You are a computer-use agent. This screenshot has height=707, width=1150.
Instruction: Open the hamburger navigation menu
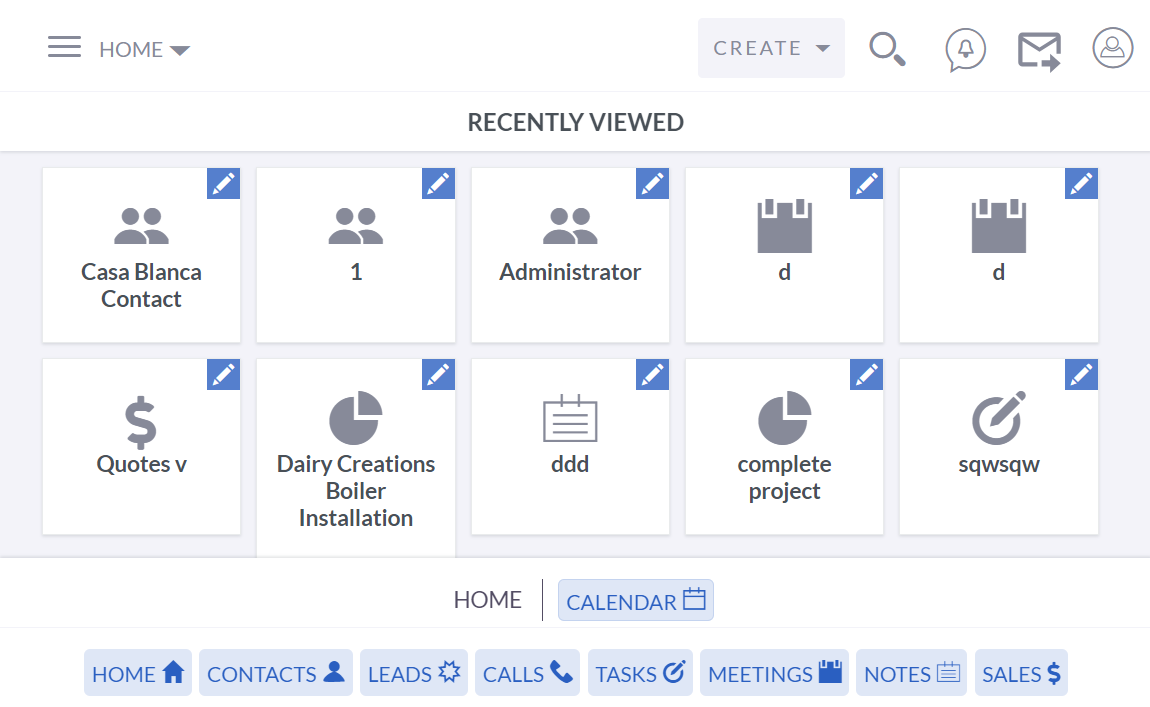coord(64,47)
